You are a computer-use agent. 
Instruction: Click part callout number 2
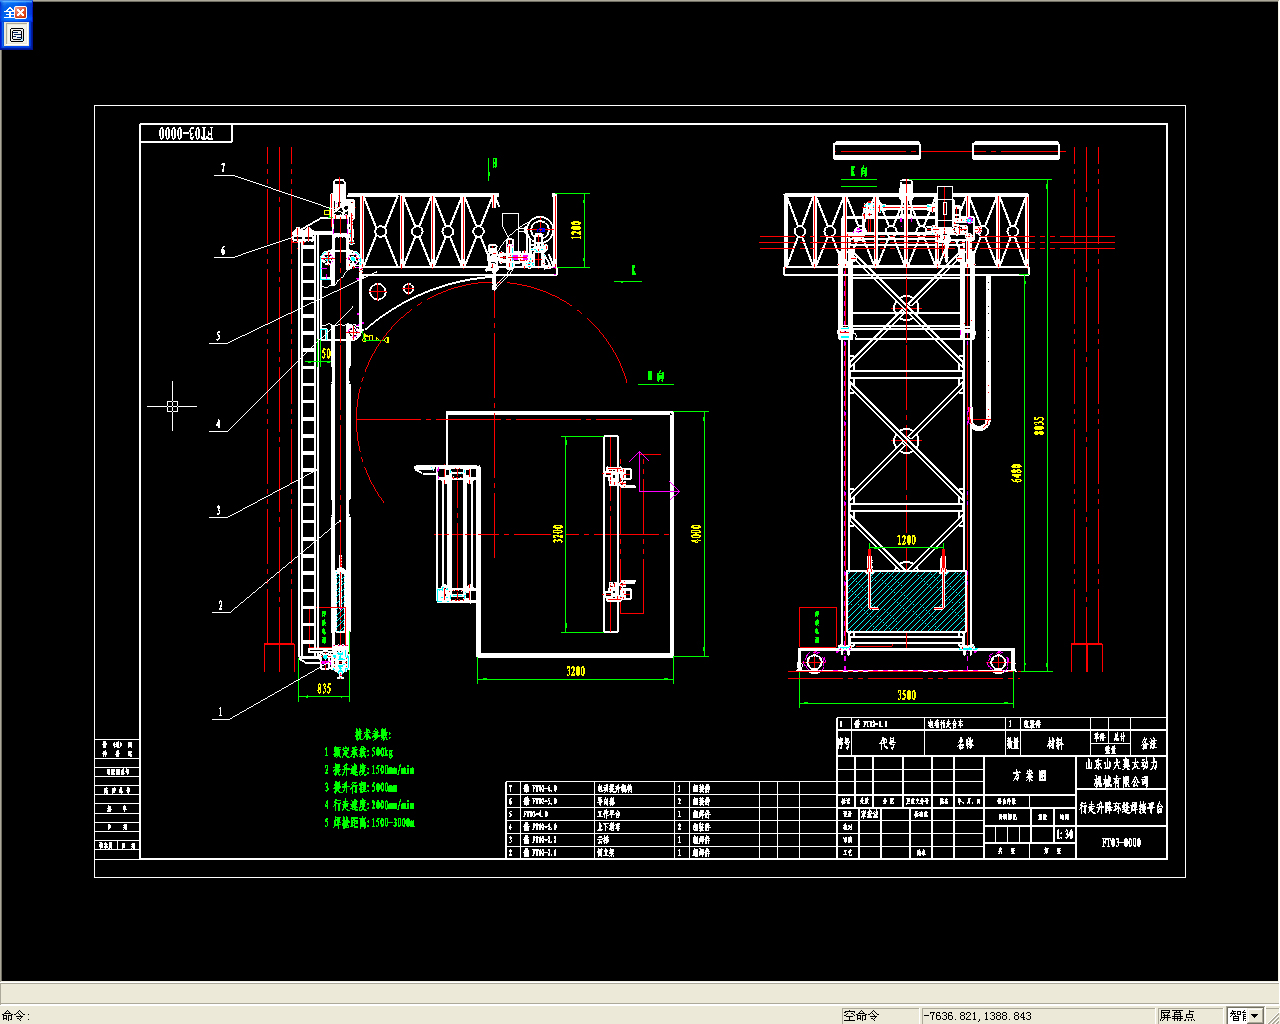click(221, 605)
